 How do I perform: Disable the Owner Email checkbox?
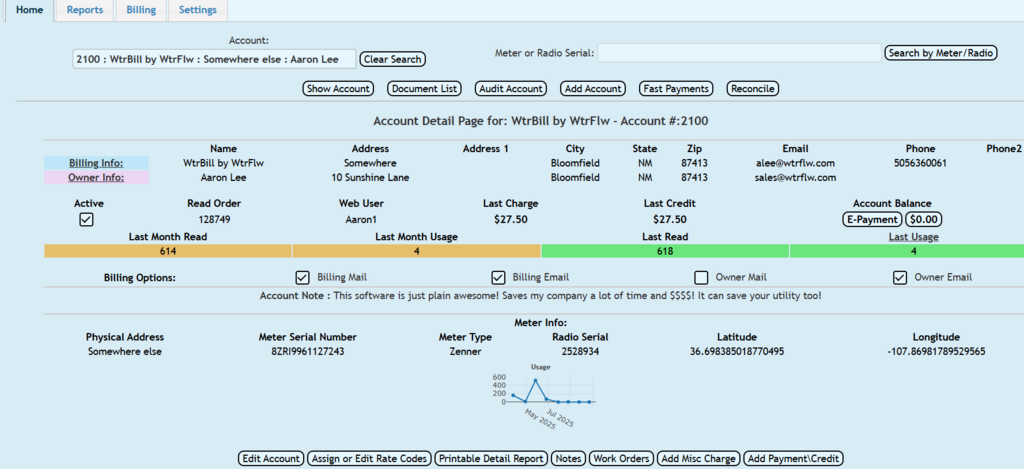(900, 277)
